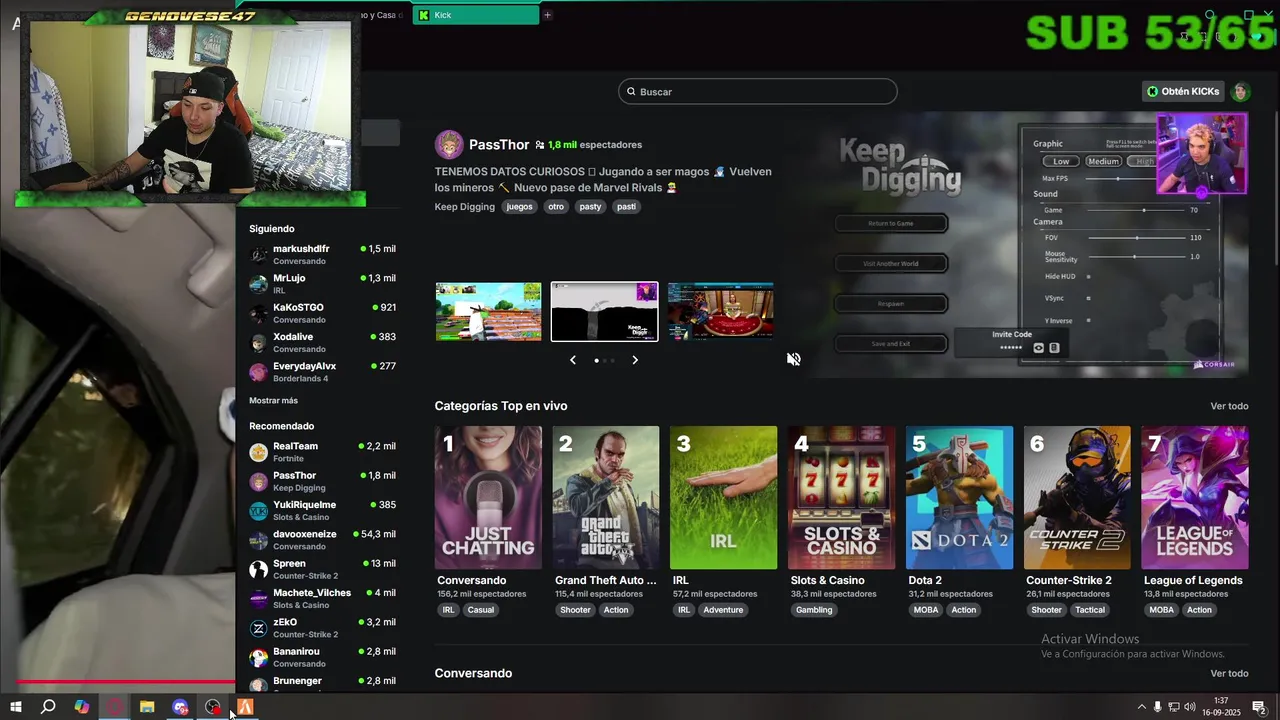Open Xodalive avatar in the sidebar
1280x720 pixels.
(259, 343)
